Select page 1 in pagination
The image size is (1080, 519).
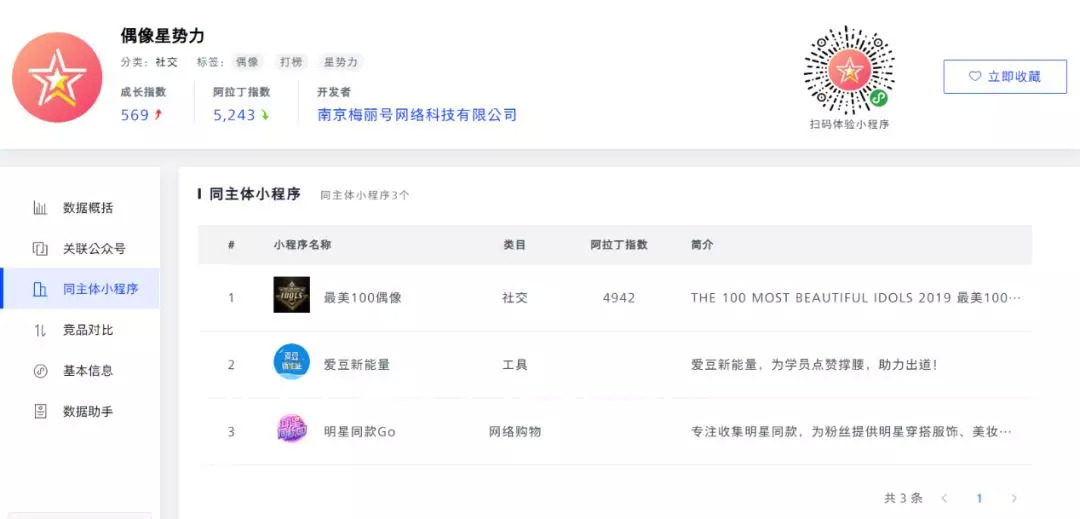point(980,498)
